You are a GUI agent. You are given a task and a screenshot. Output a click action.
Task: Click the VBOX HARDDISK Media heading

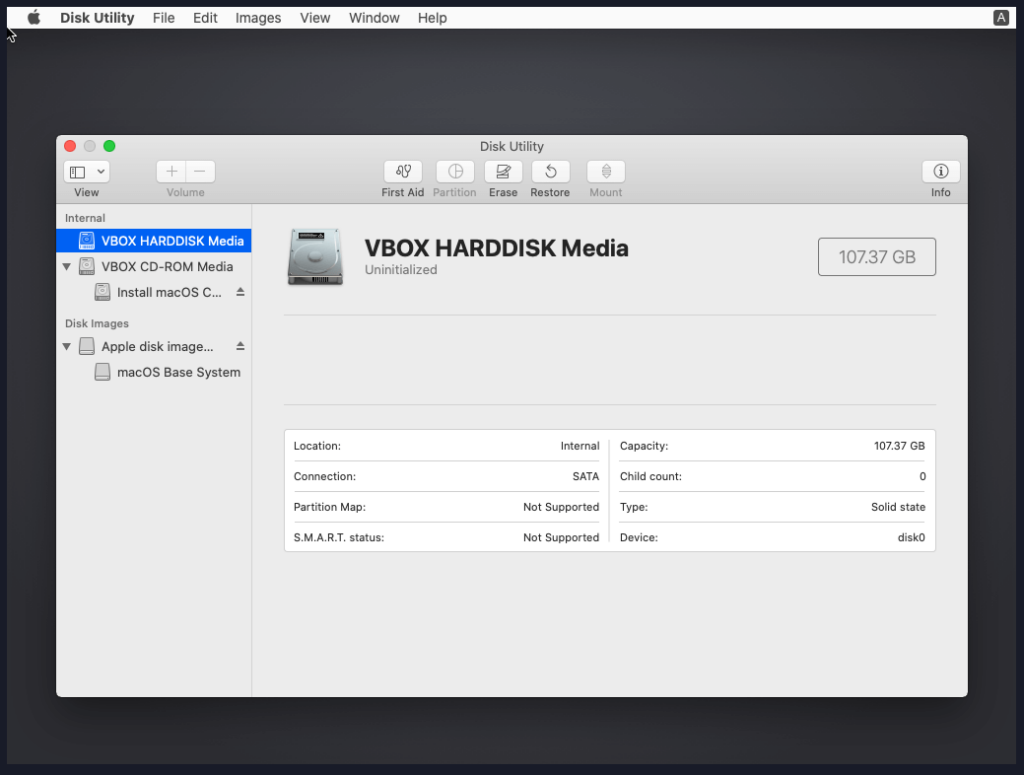(496, 248)
